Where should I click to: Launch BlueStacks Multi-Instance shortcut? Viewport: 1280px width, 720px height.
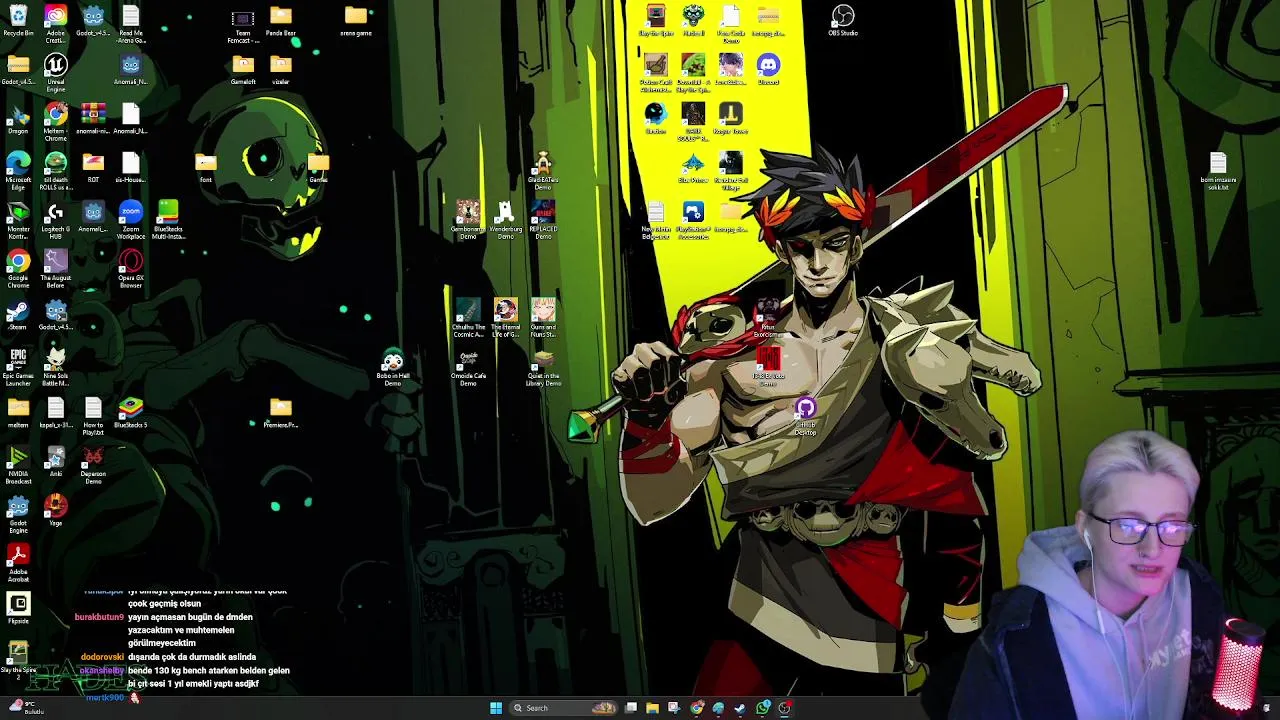[168, 220]
